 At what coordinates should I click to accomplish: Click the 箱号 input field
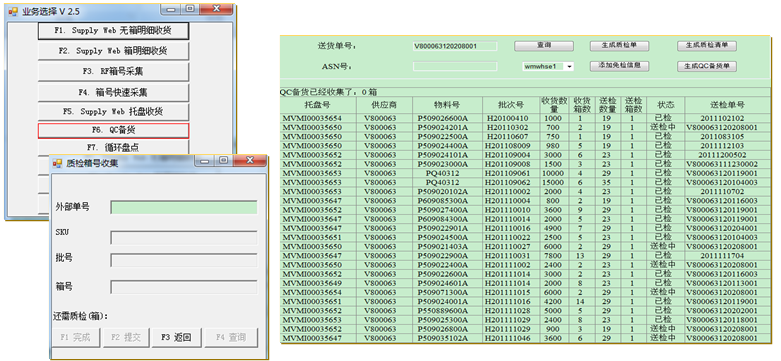coord(184,287)
